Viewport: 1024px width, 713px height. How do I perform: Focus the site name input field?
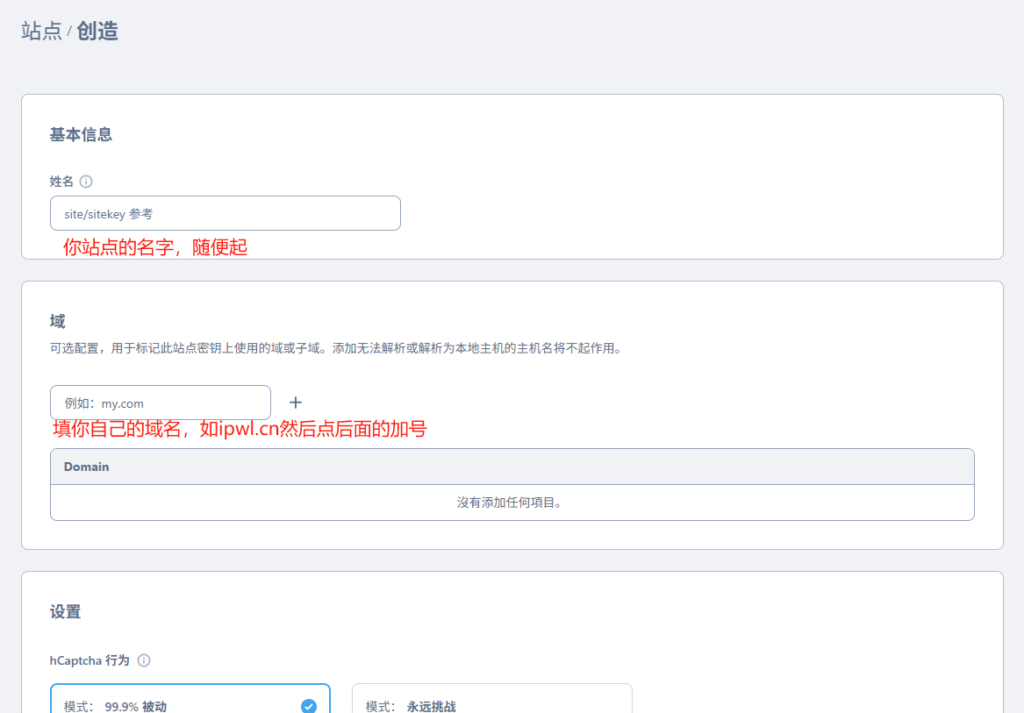point(225,213)
